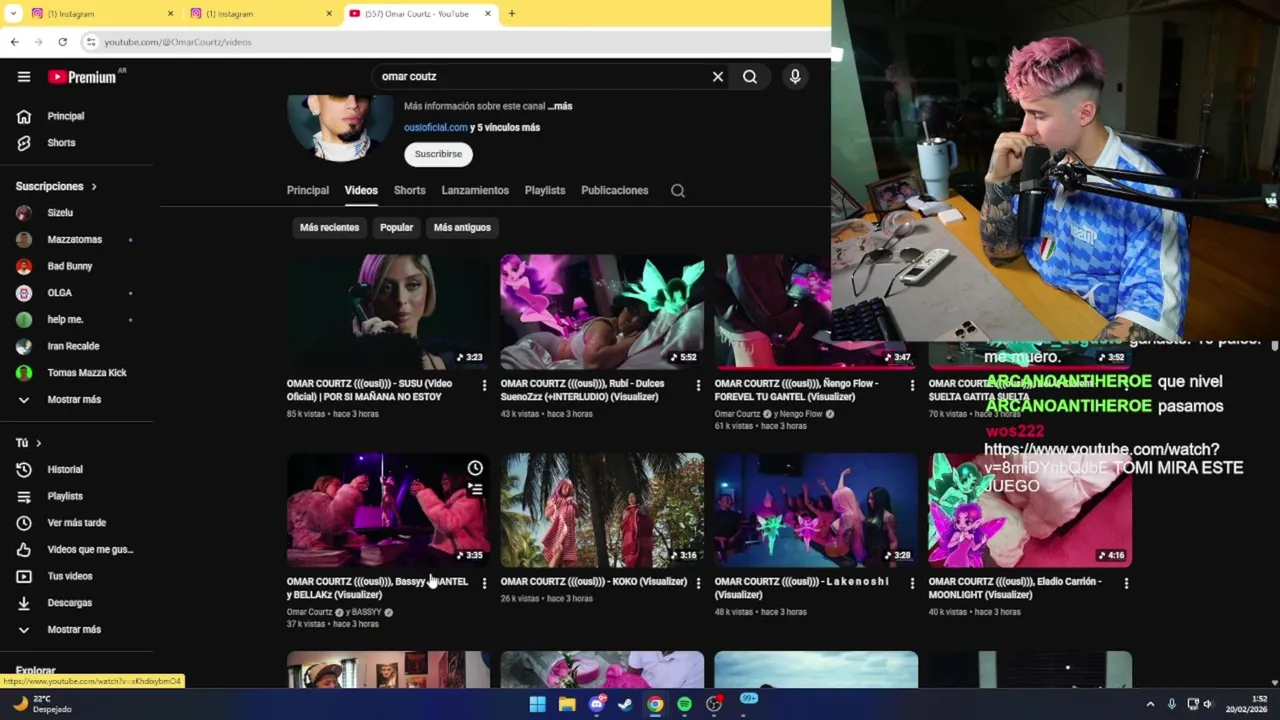Show hidden system tray icons
This screenshot has width=1280, height=720.
[1150, 704]
